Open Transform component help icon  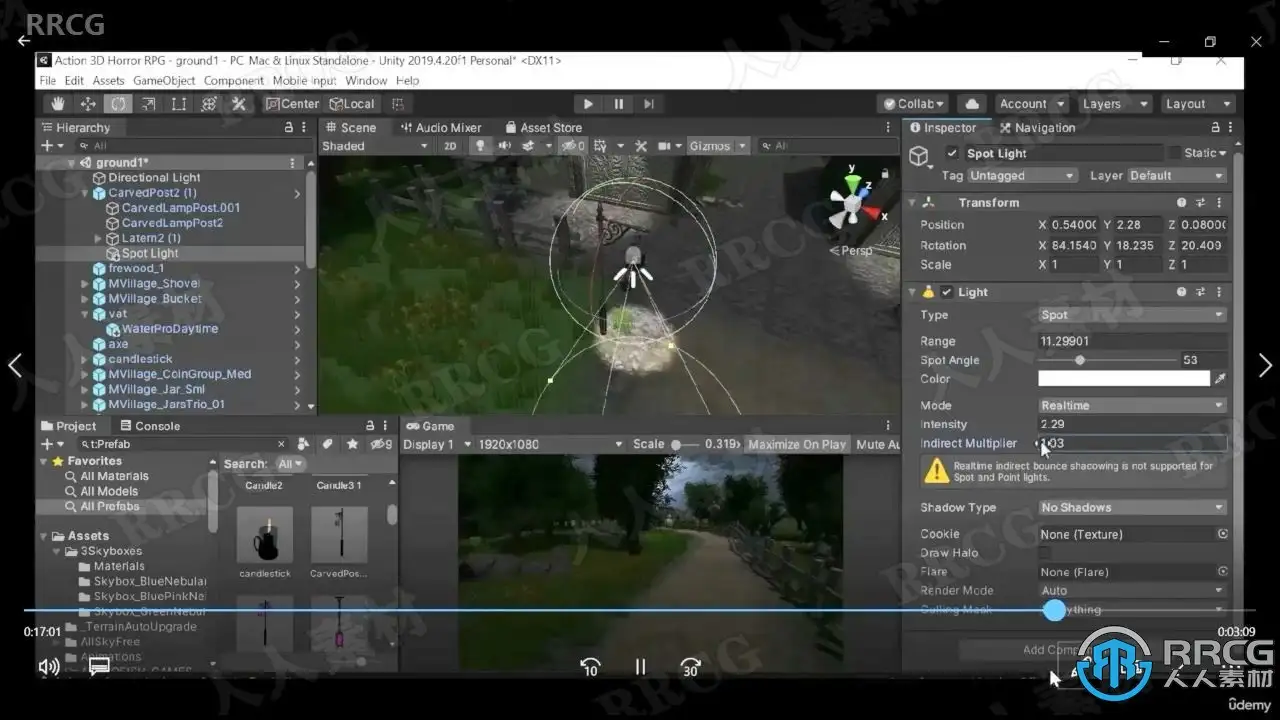click(1181, 203)
